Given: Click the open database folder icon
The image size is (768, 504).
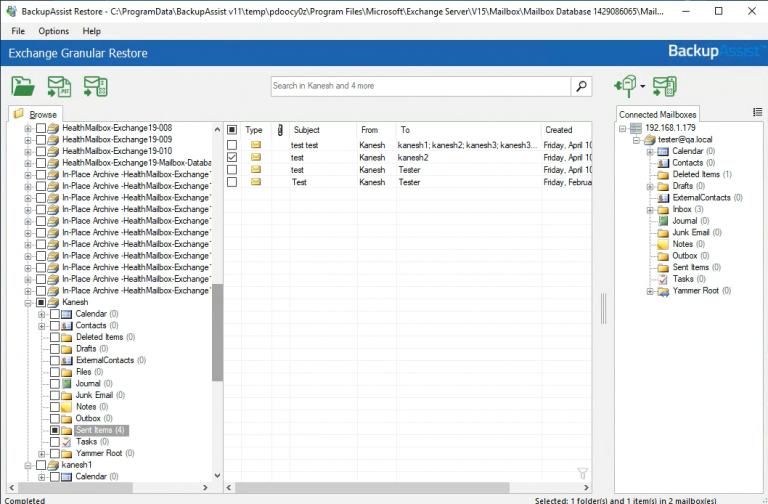Looking at the screenshot, I should (22, 87).
